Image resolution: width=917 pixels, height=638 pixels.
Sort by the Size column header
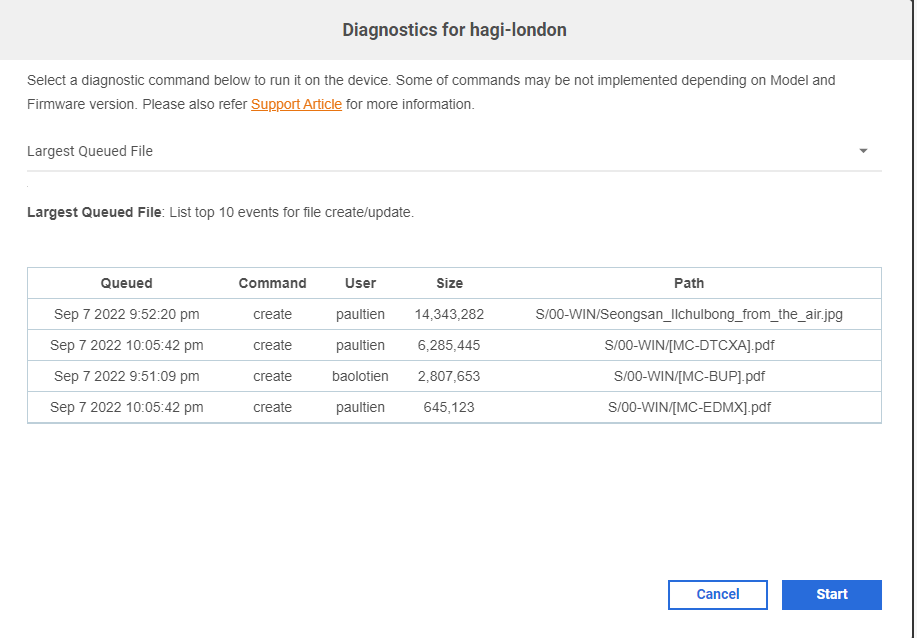449,283
